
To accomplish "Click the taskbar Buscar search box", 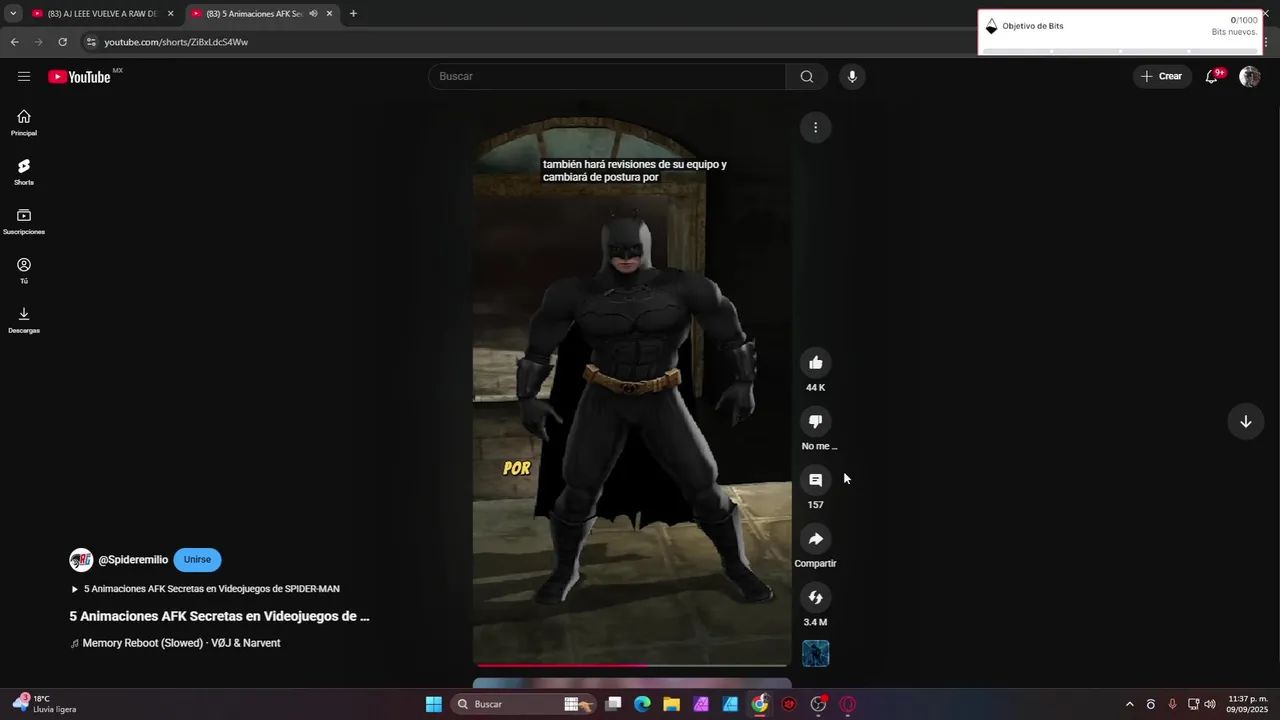I will point(523,704).
